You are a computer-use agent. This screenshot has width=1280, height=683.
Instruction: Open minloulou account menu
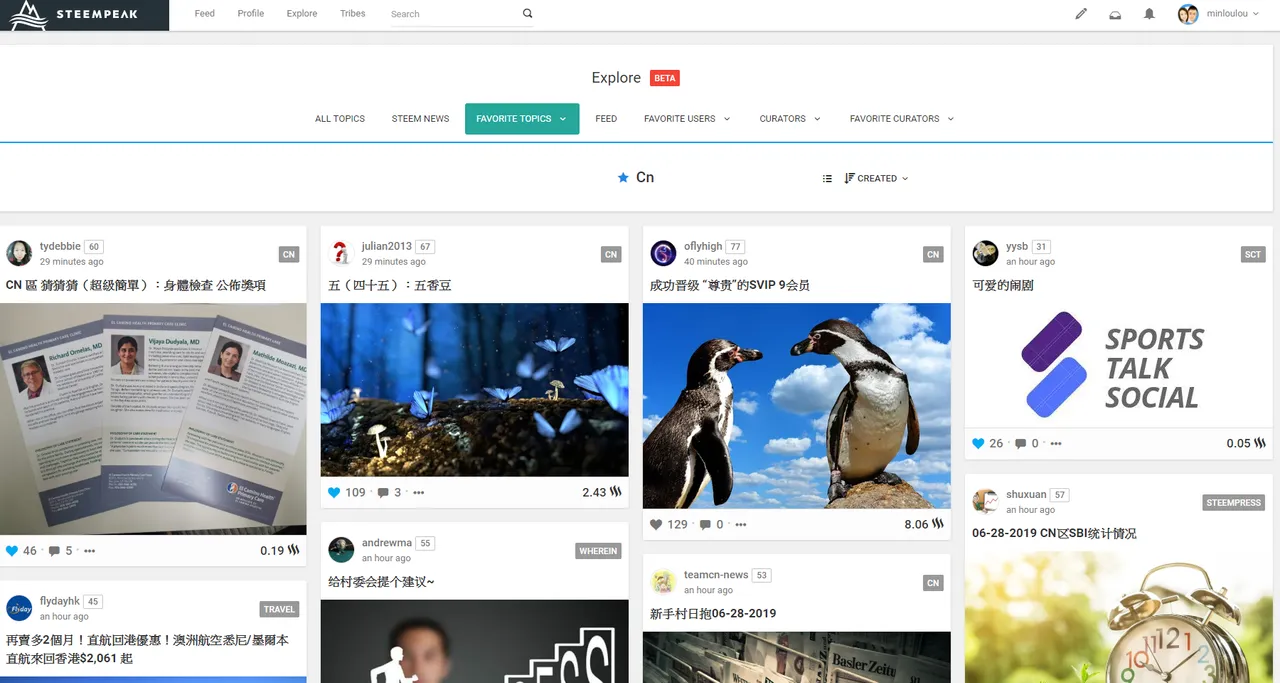tap(1232, 14)
